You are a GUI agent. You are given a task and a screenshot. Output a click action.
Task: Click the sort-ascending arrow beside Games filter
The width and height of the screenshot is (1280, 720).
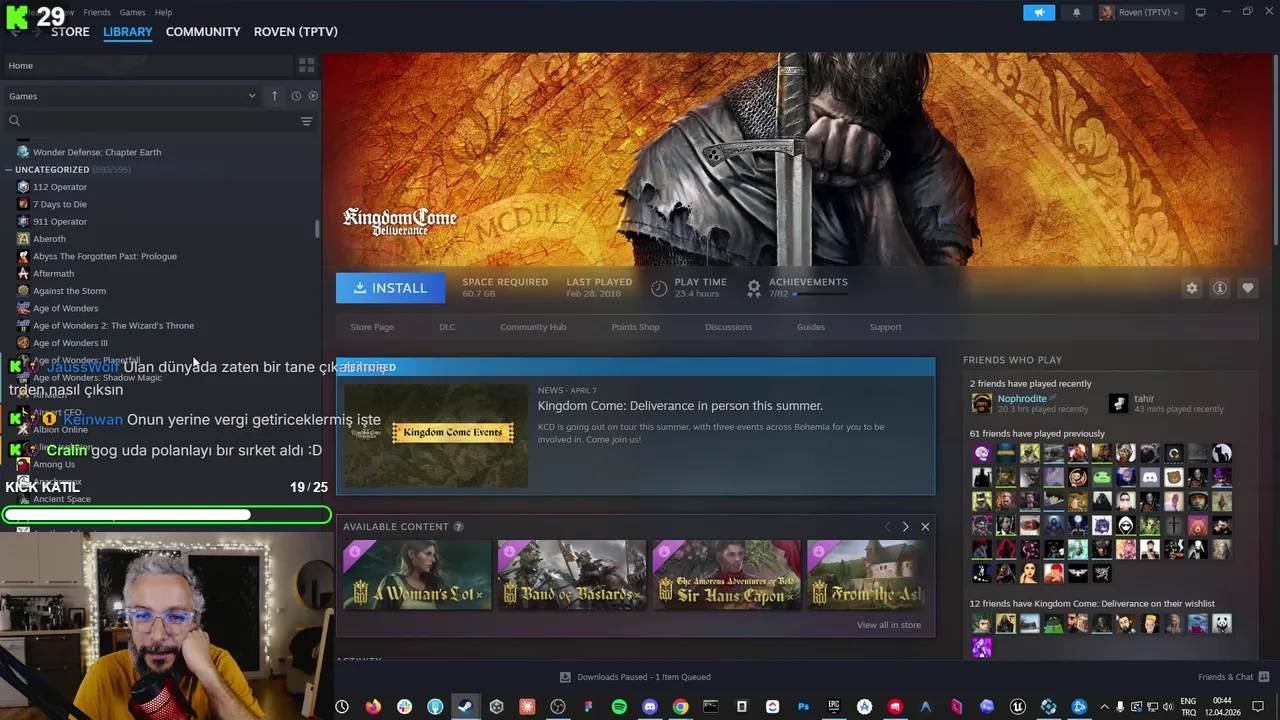tap(274, 96)
